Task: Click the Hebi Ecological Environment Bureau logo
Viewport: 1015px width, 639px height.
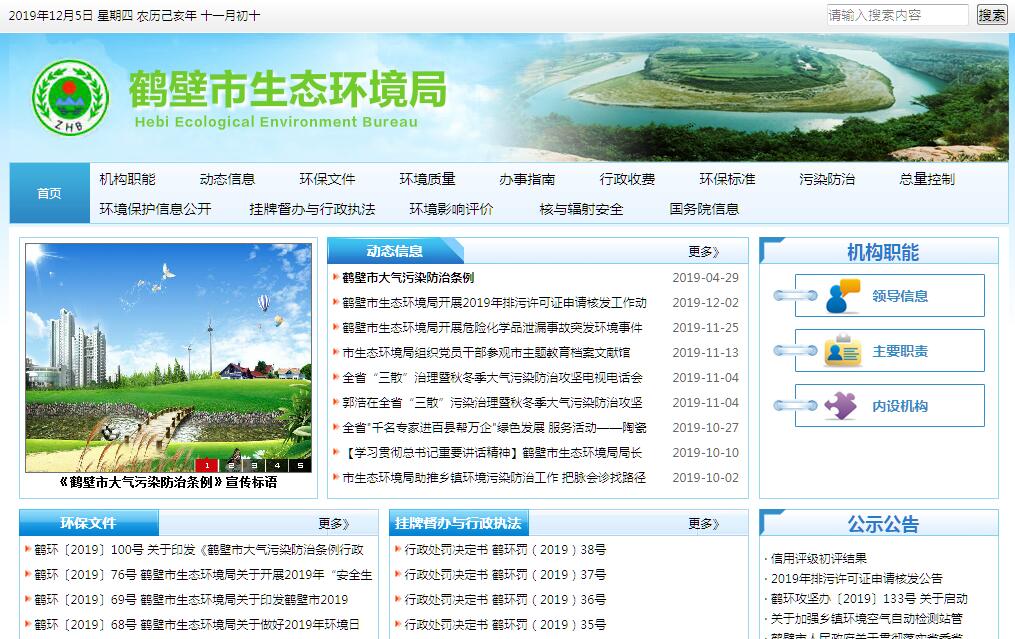Action: click(x=69, y=97)
